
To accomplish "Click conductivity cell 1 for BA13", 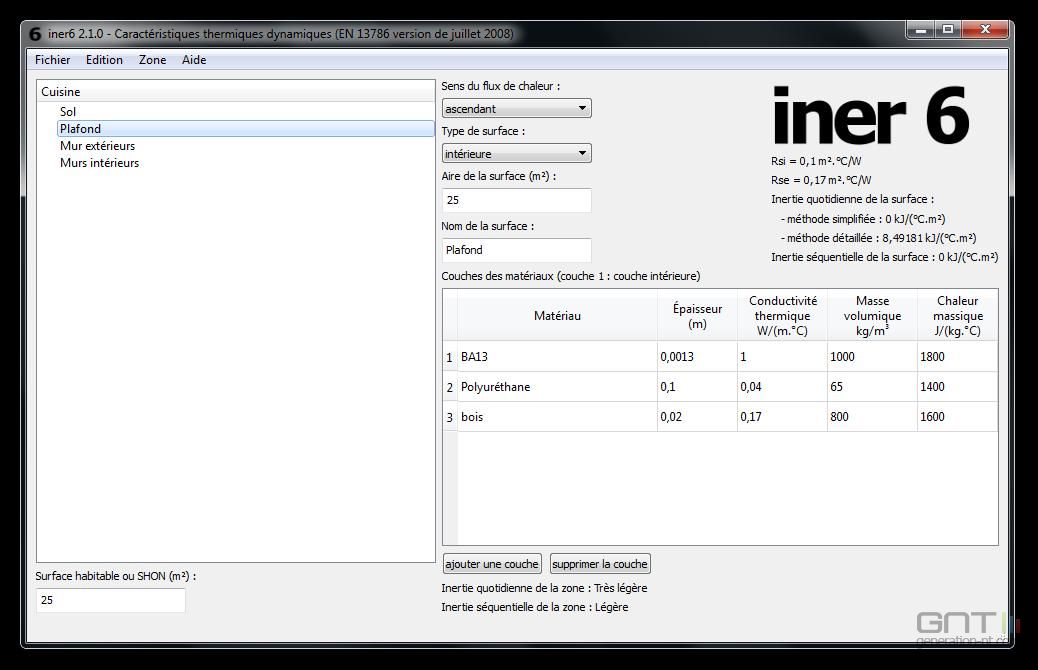I will pyautogui.click(x=782, y=357).
